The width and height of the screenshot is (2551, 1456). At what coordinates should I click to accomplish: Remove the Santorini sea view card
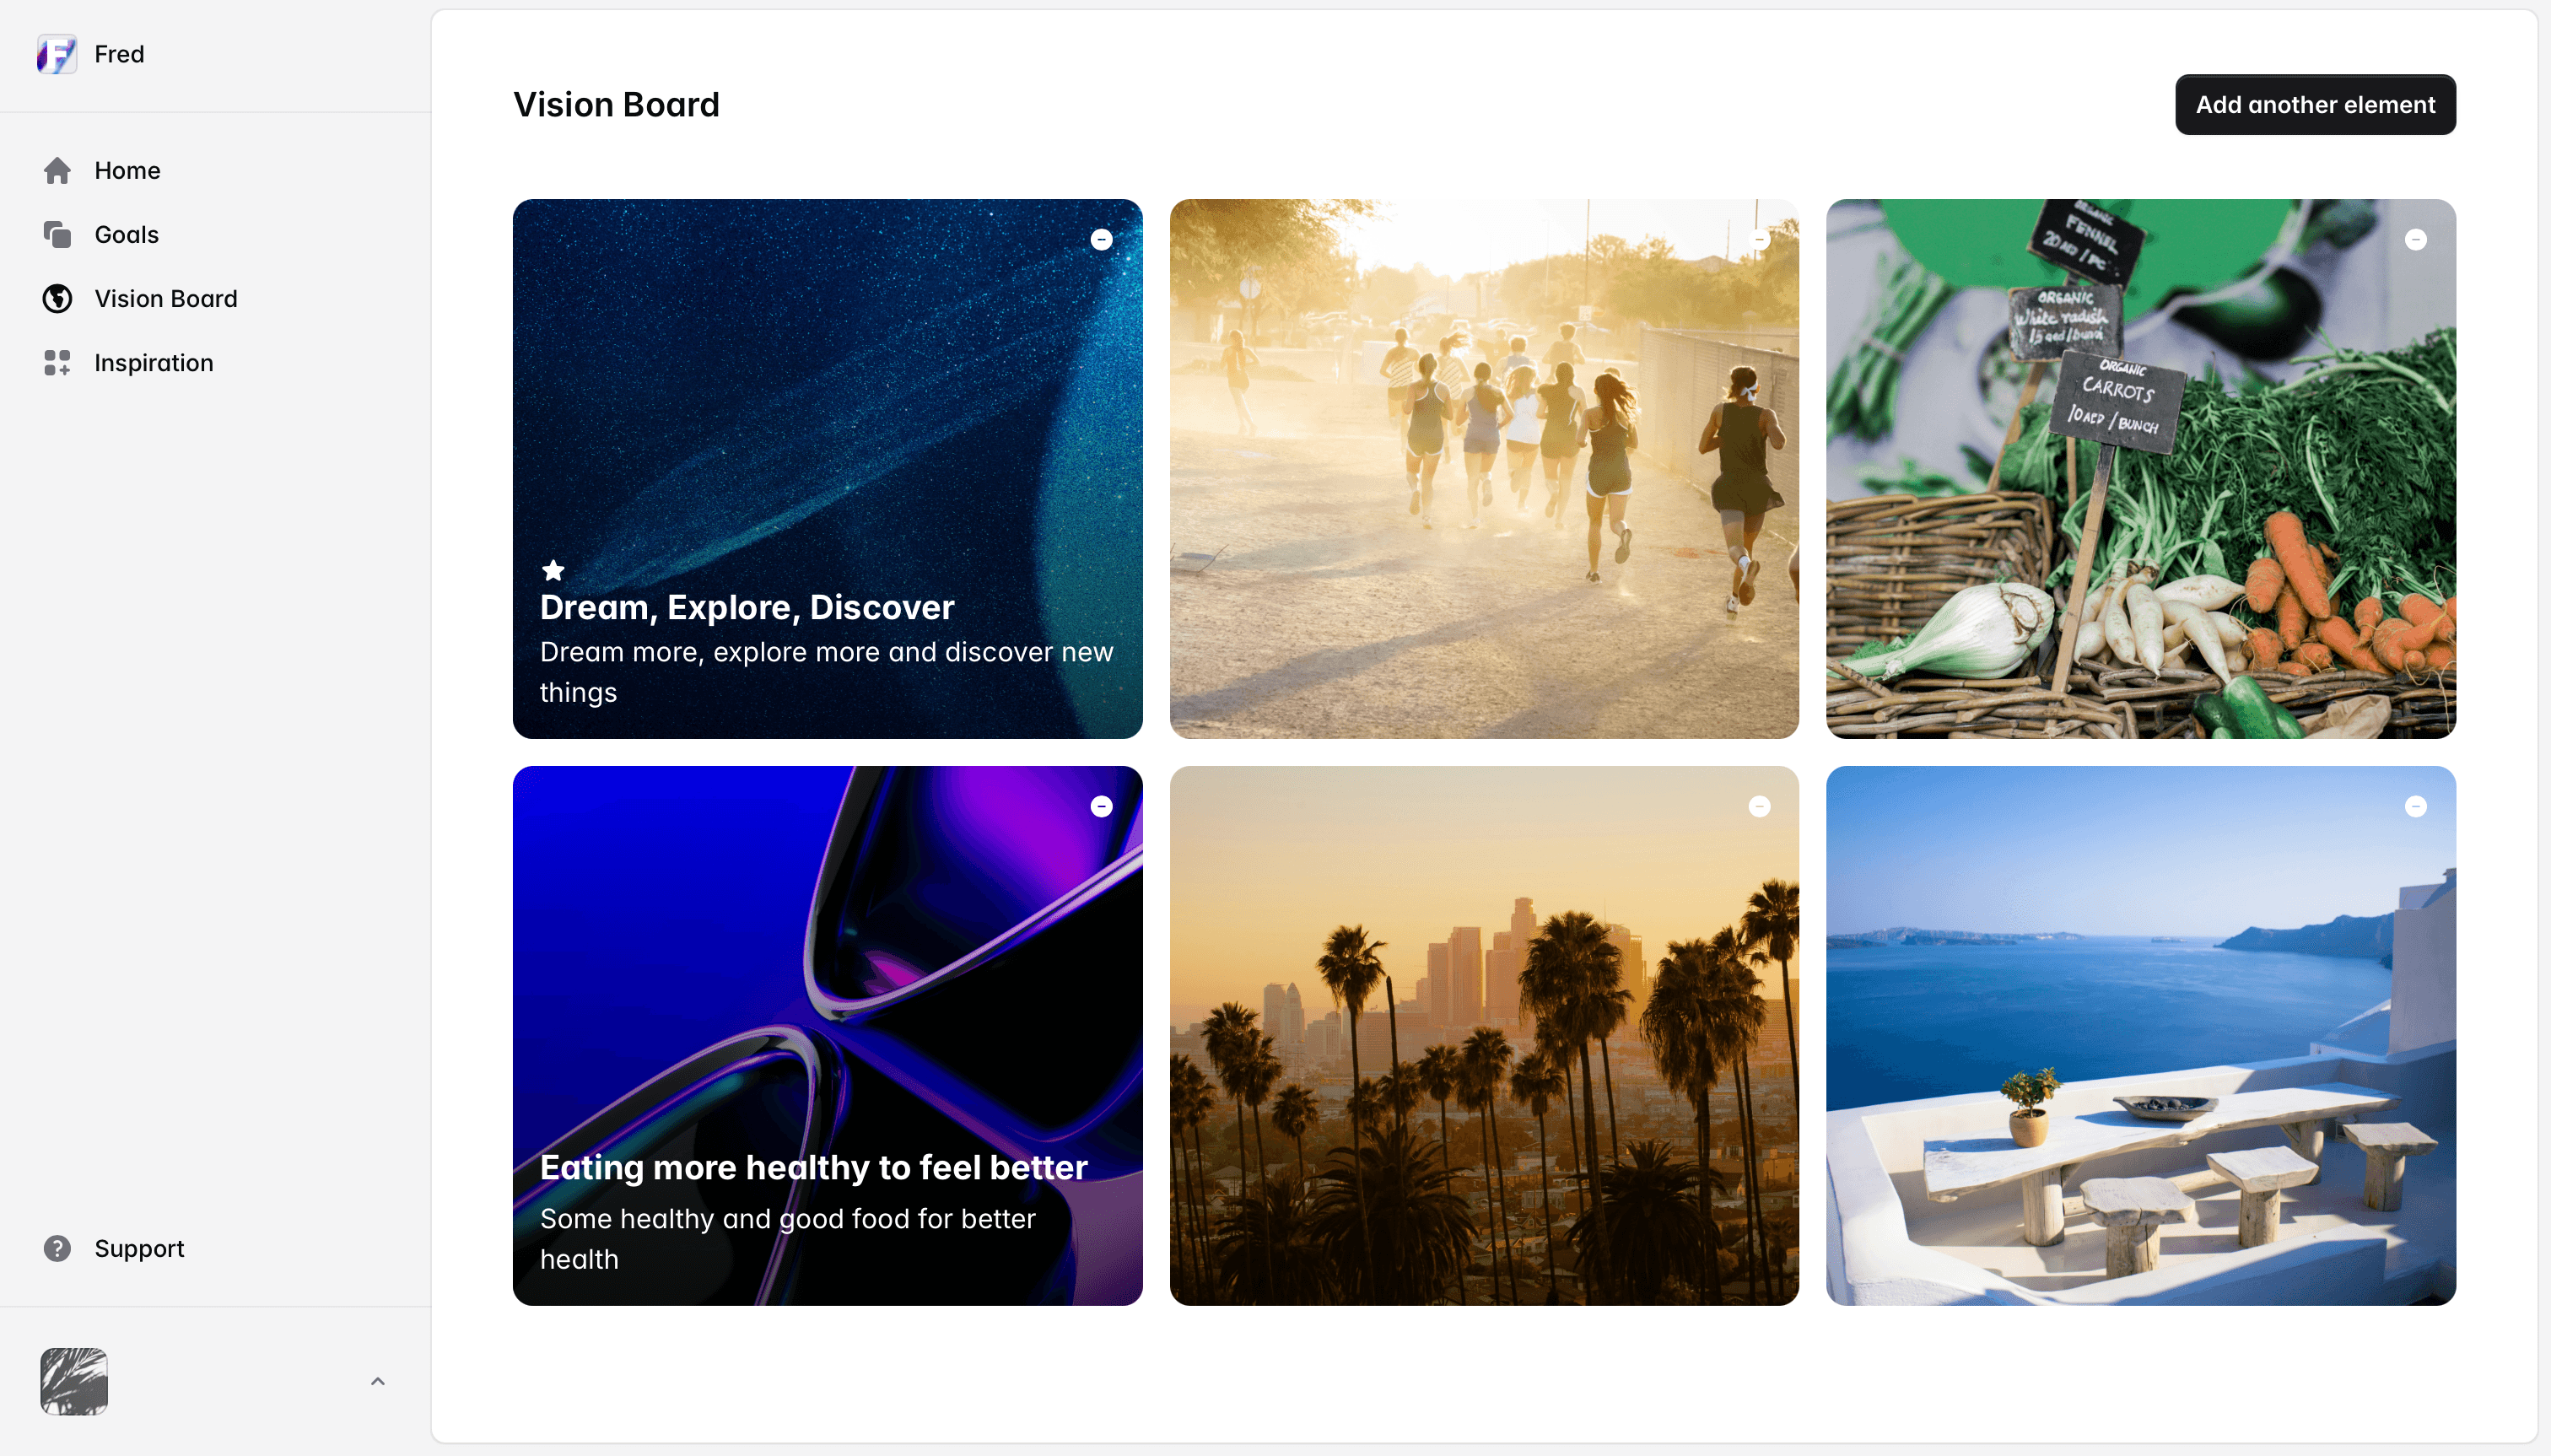click(x=2415, y=806)
